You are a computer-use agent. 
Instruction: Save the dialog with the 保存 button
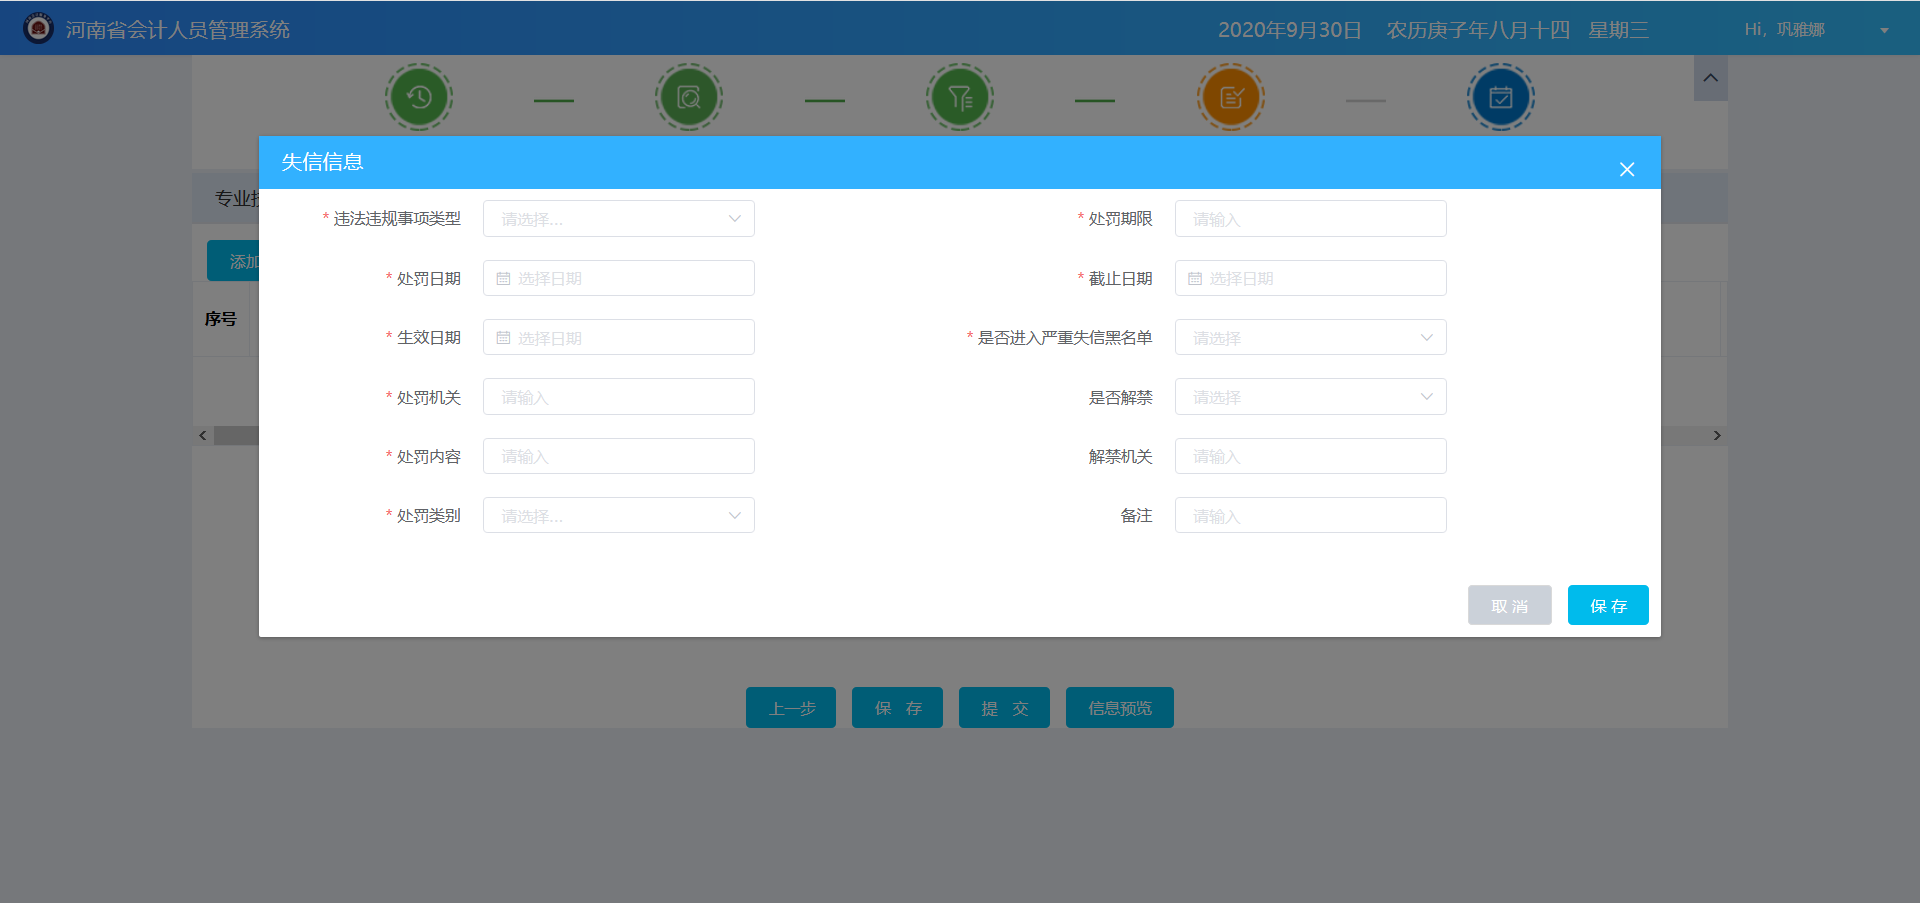[x=1607, y=604]
